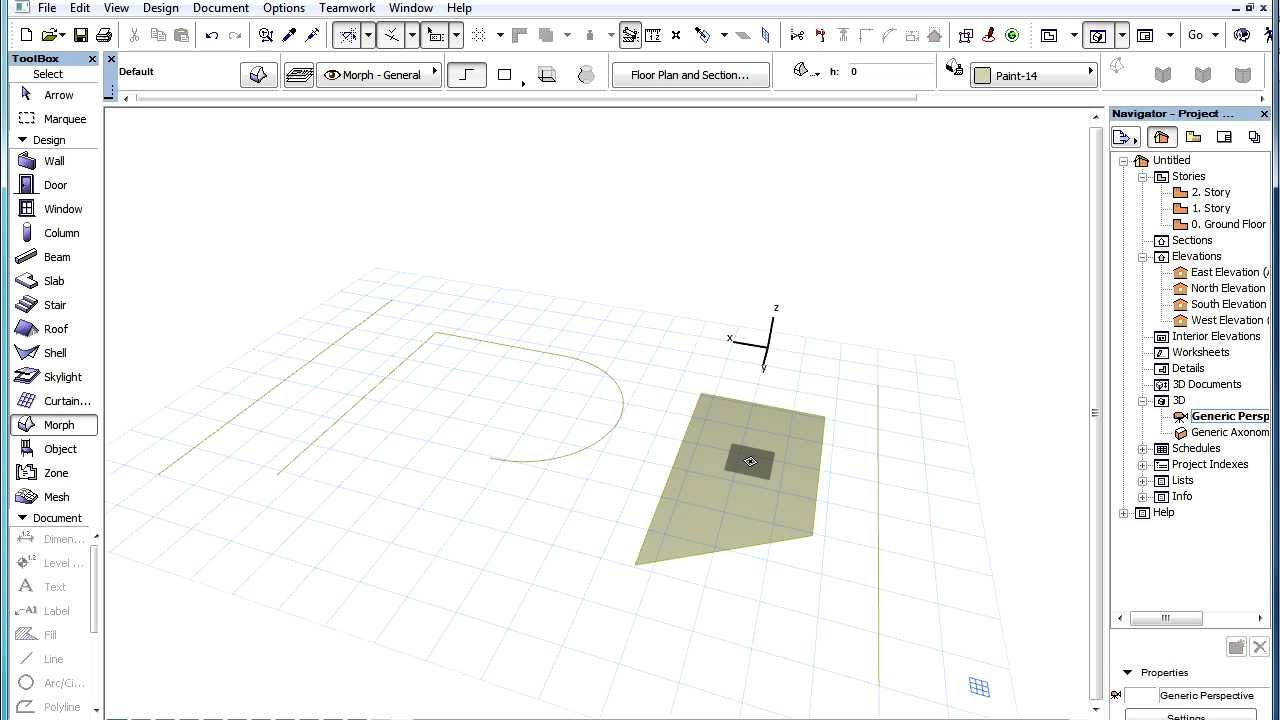
Task: Select the Mesh tool
Action: (55, 497)
